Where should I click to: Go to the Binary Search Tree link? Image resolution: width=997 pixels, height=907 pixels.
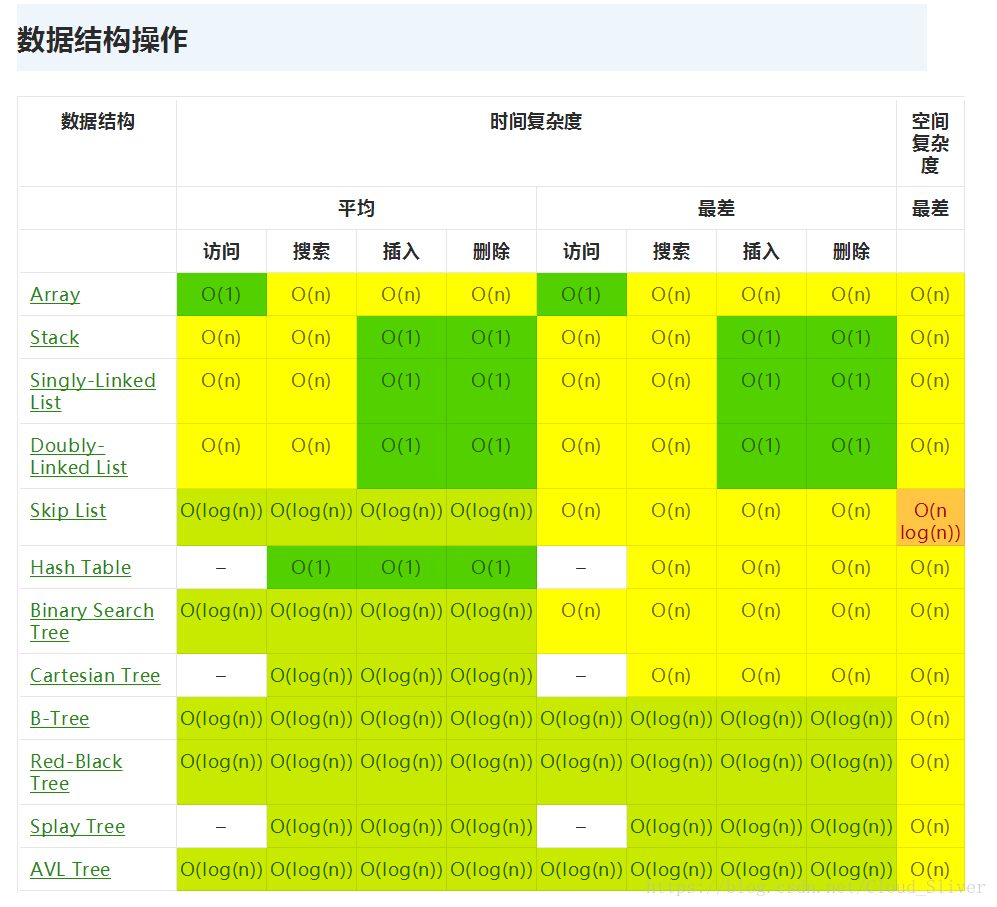(x=92, y=621)
